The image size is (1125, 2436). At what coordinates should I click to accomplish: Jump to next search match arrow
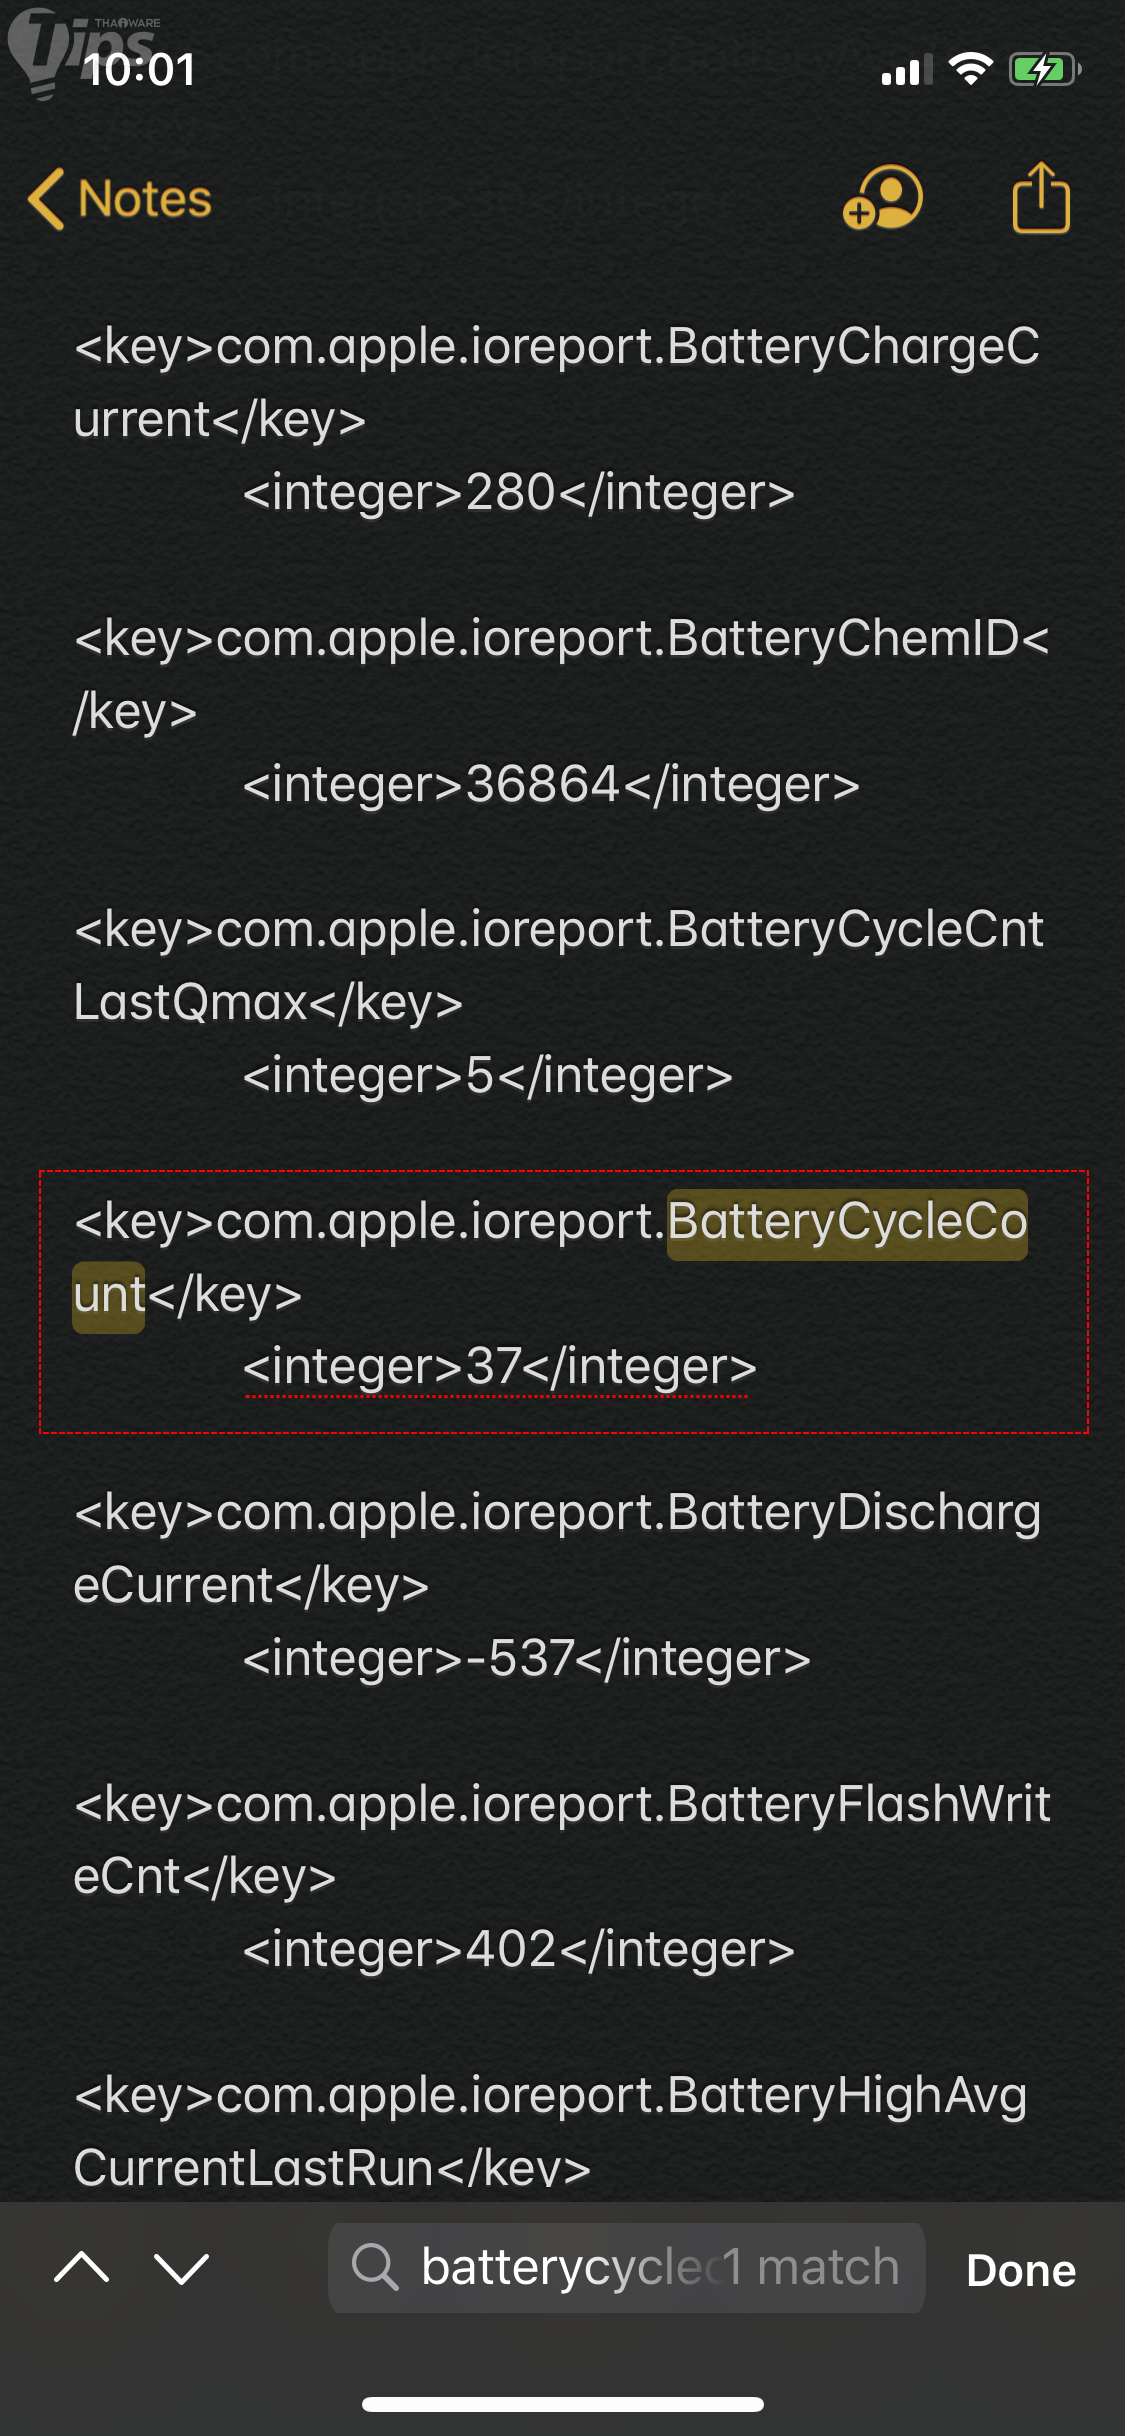tap(182, 2268)
